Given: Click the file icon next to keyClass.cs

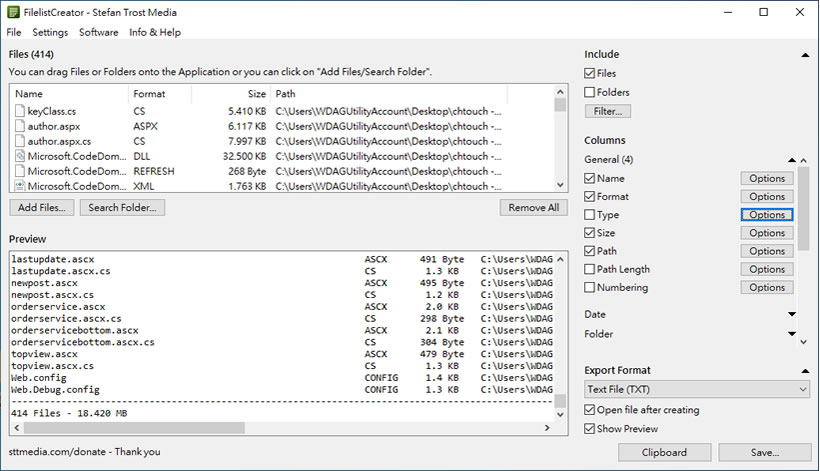Looking at the screenshot, I should tap(20, 111).
